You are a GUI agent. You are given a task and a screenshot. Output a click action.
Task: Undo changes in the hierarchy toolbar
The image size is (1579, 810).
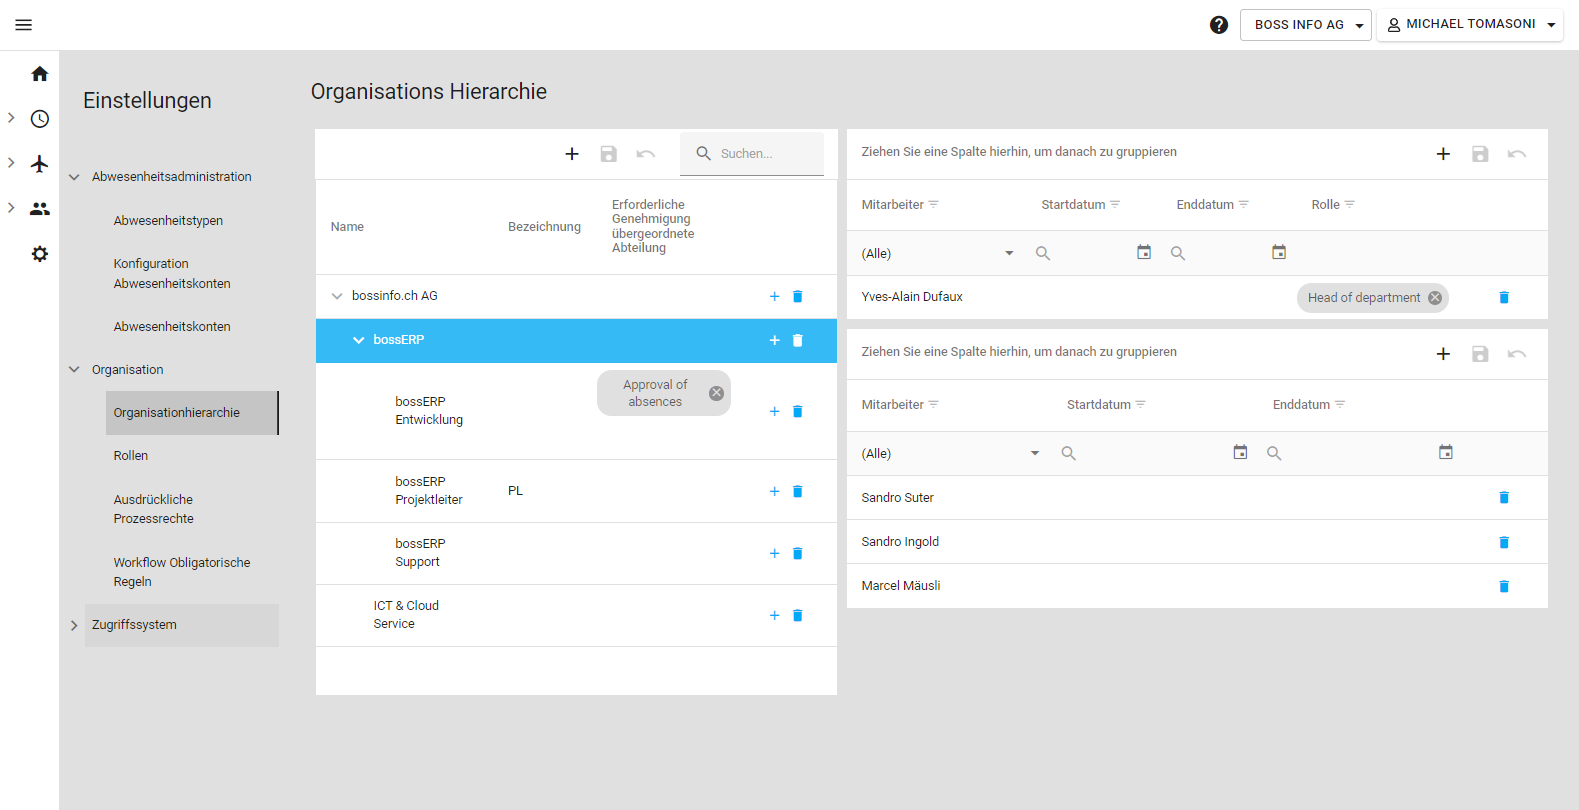coord(646,154)
